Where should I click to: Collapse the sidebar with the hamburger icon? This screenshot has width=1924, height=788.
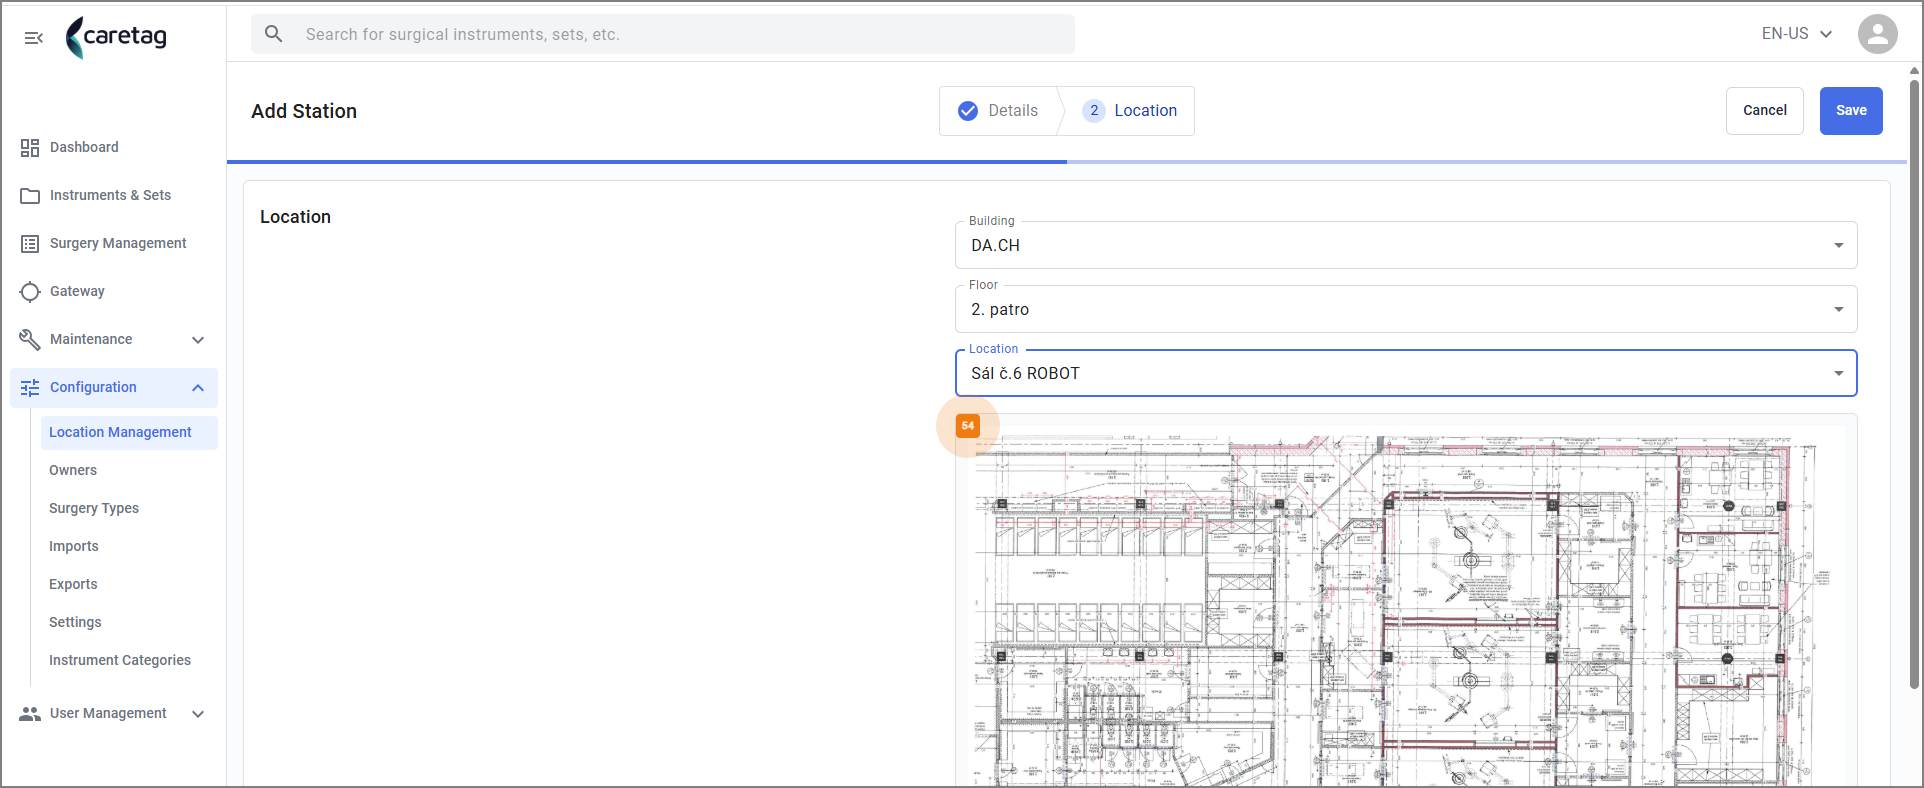pos(34,38)
